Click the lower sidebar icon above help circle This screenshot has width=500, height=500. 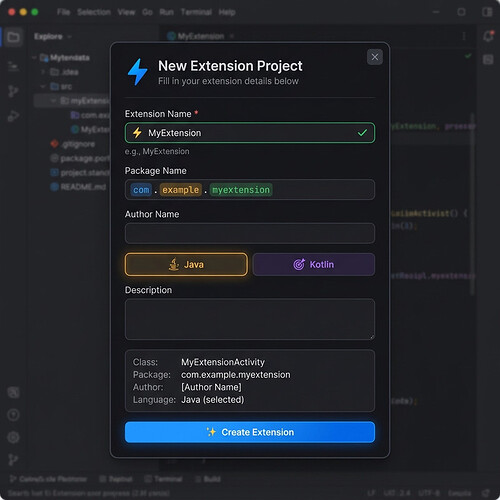[x=13, y=392]
